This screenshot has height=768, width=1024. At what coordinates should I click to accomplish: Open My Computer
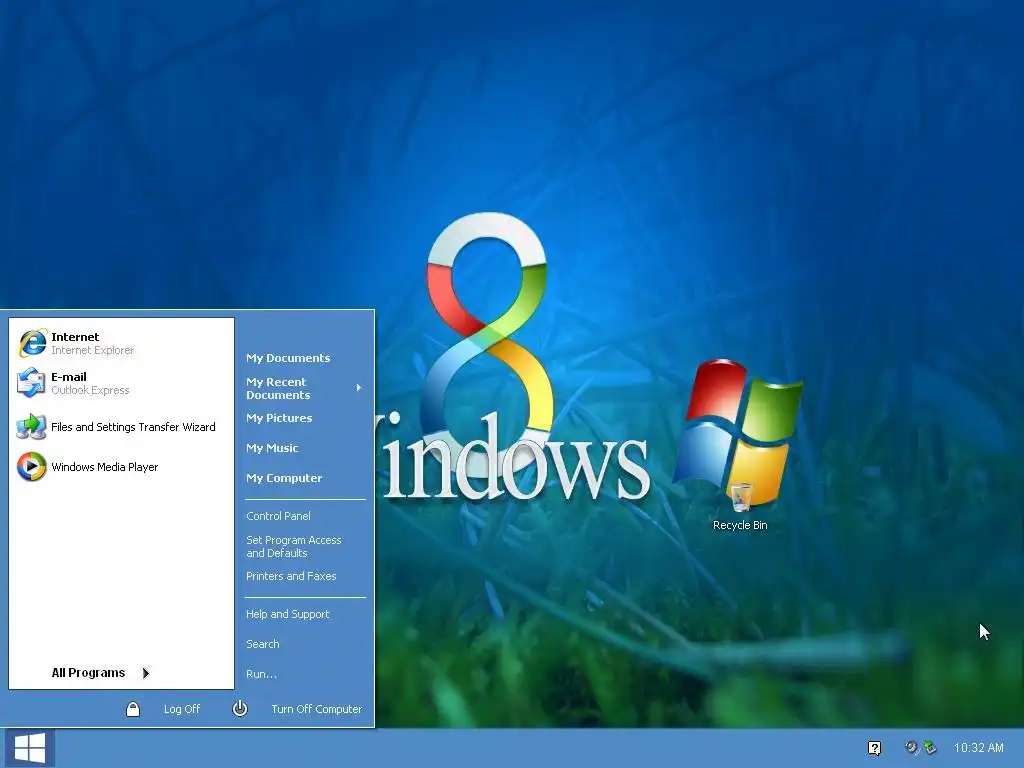click(x=284, y=478)
